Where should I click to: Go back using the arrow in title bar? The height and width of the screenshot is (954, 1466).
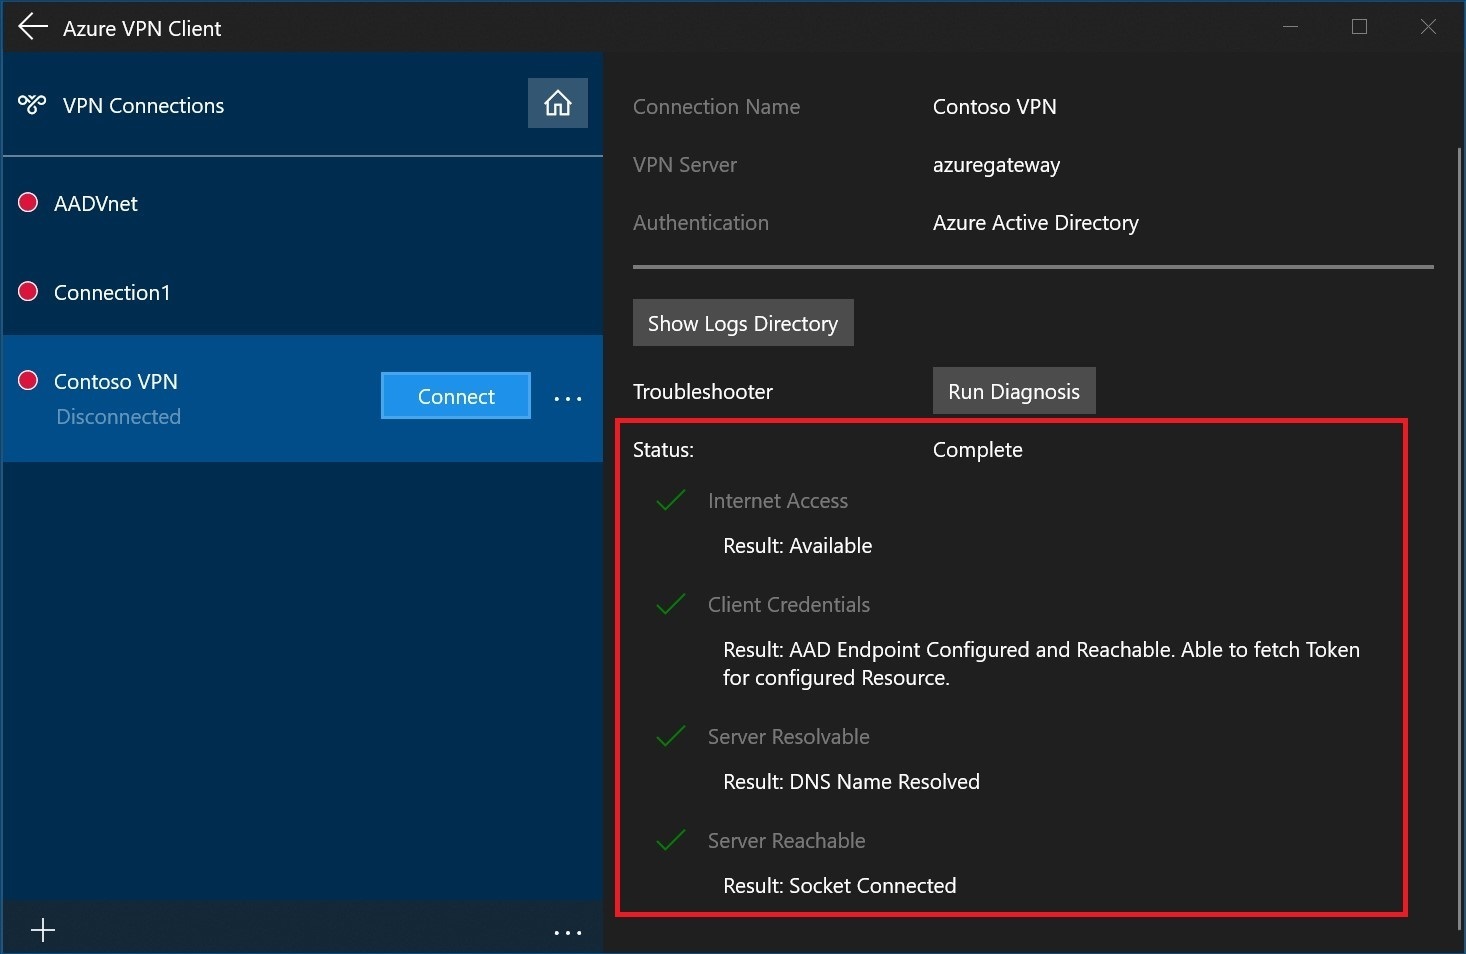33,27
